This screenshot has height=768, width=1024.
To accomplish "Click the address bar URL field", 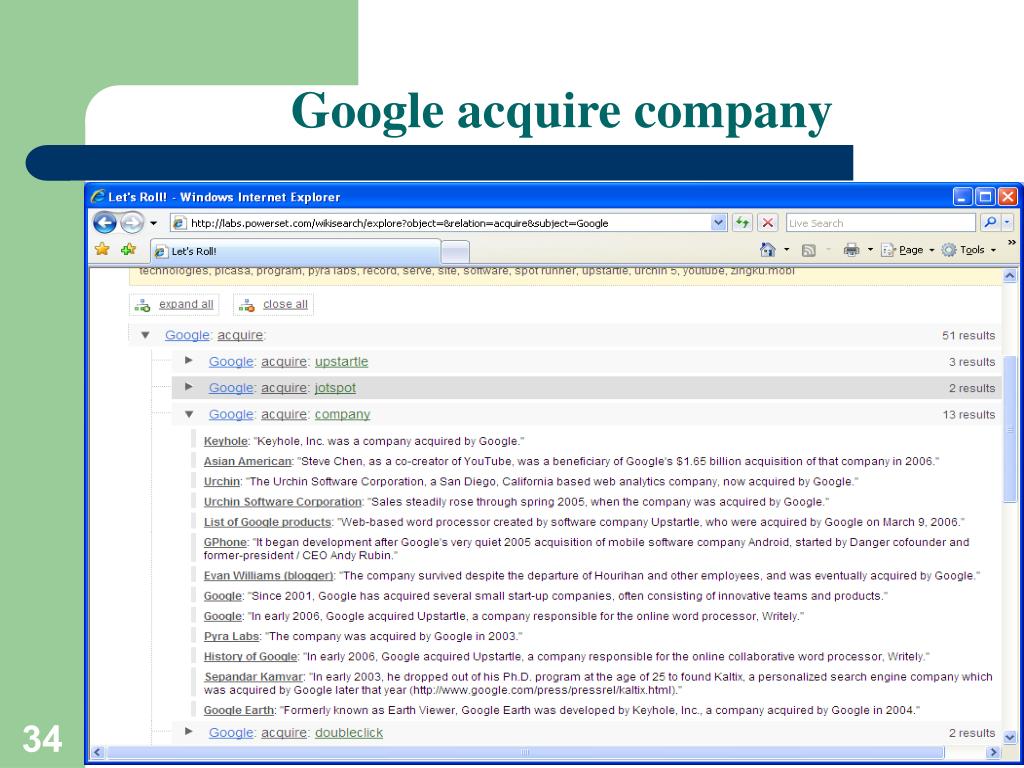I will [440, 223].
